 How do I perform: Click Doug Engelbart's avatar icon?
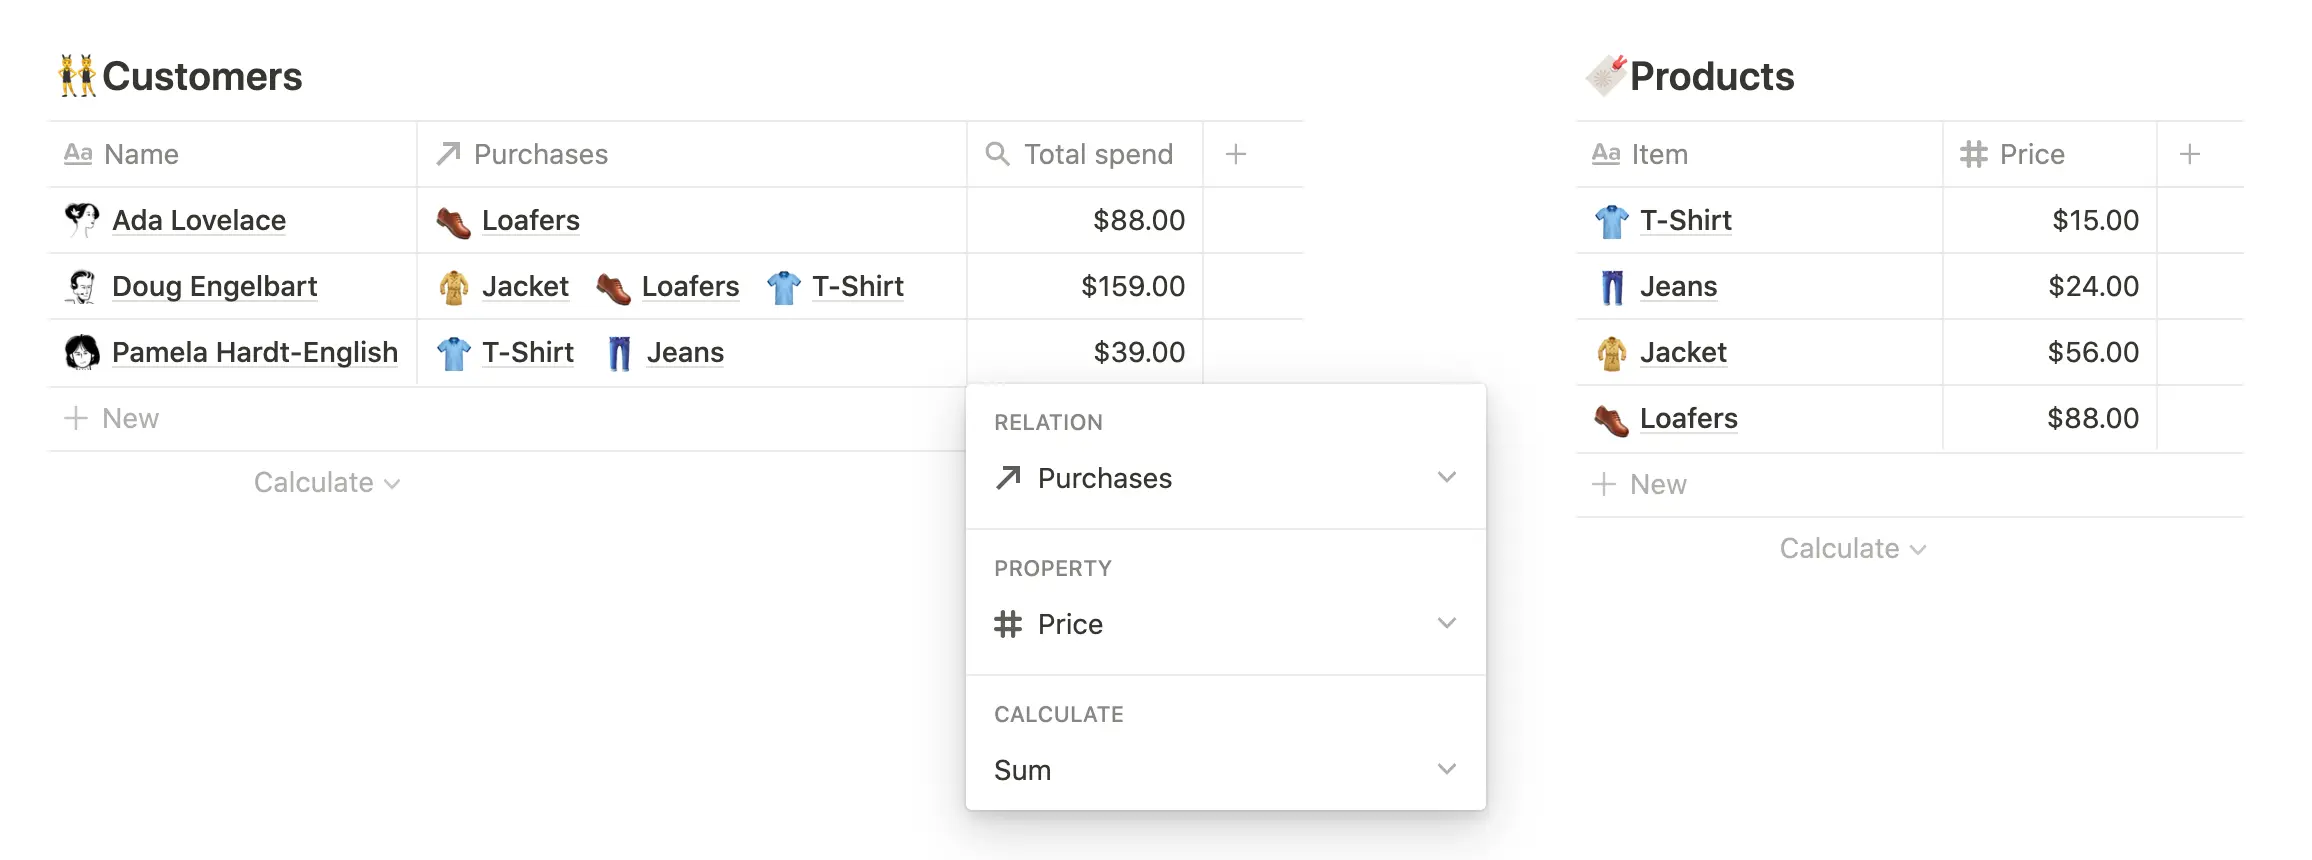[x=81, y=287]
